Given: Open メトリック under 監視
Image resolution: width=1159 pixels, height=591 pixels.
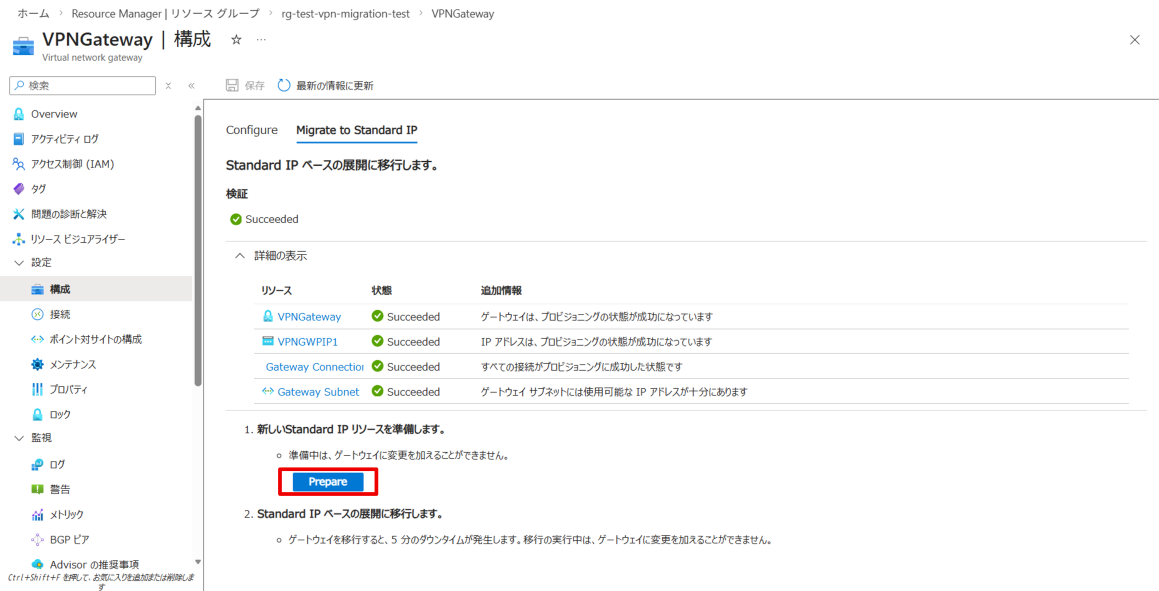Looking at the screenshot, I should tap(66, 514).
